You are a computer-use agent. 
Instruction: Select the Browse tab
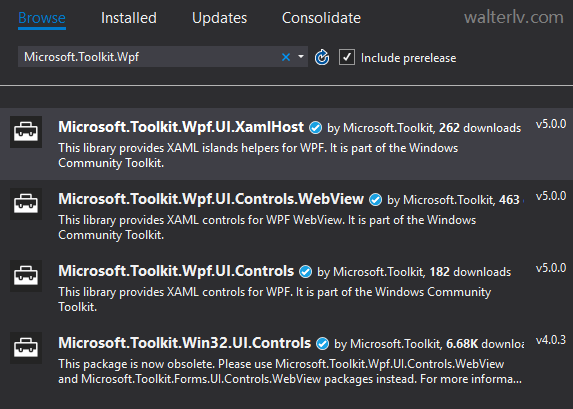click(42, 18)
